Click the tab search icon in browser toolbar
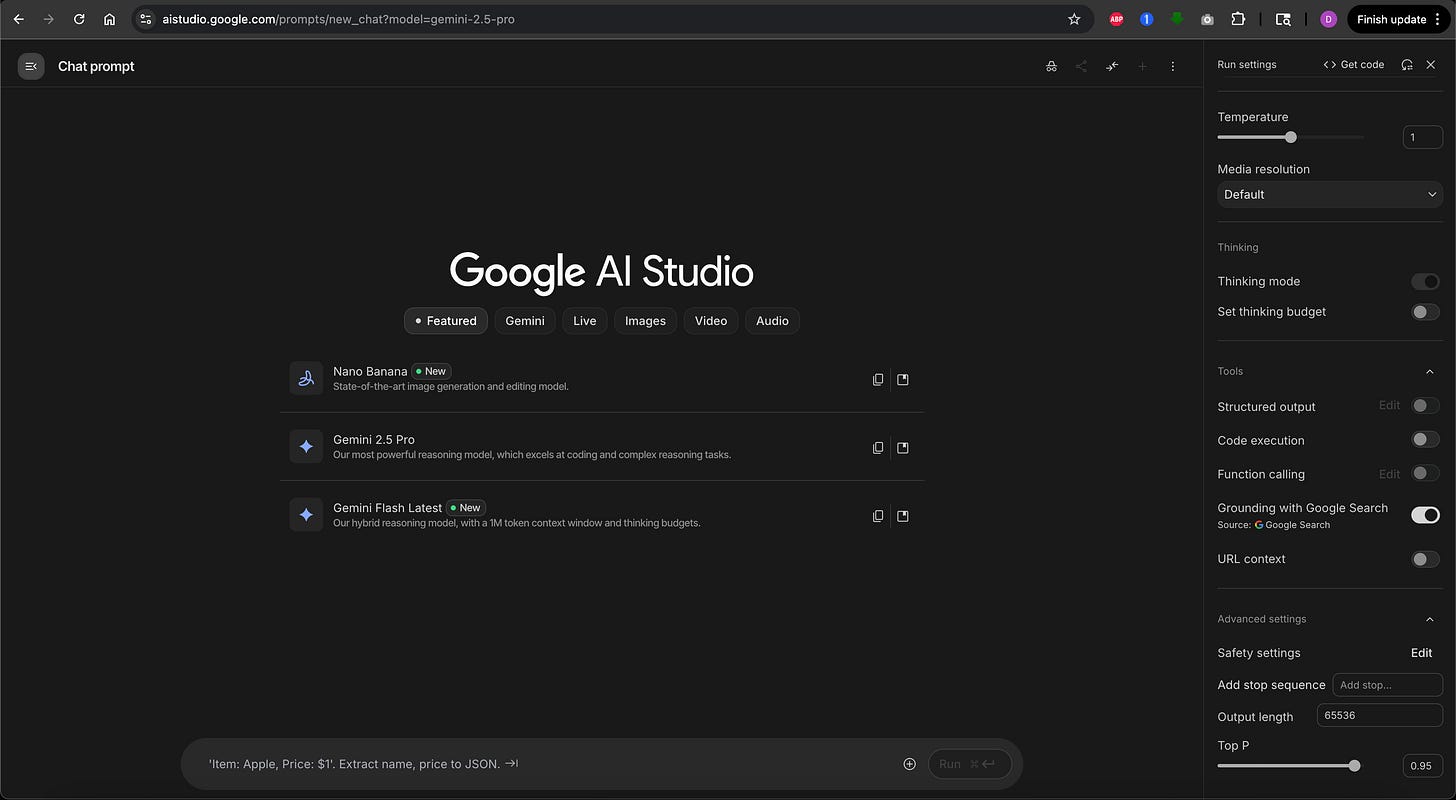This screenshot has width=1456, height=800. 1283,19
